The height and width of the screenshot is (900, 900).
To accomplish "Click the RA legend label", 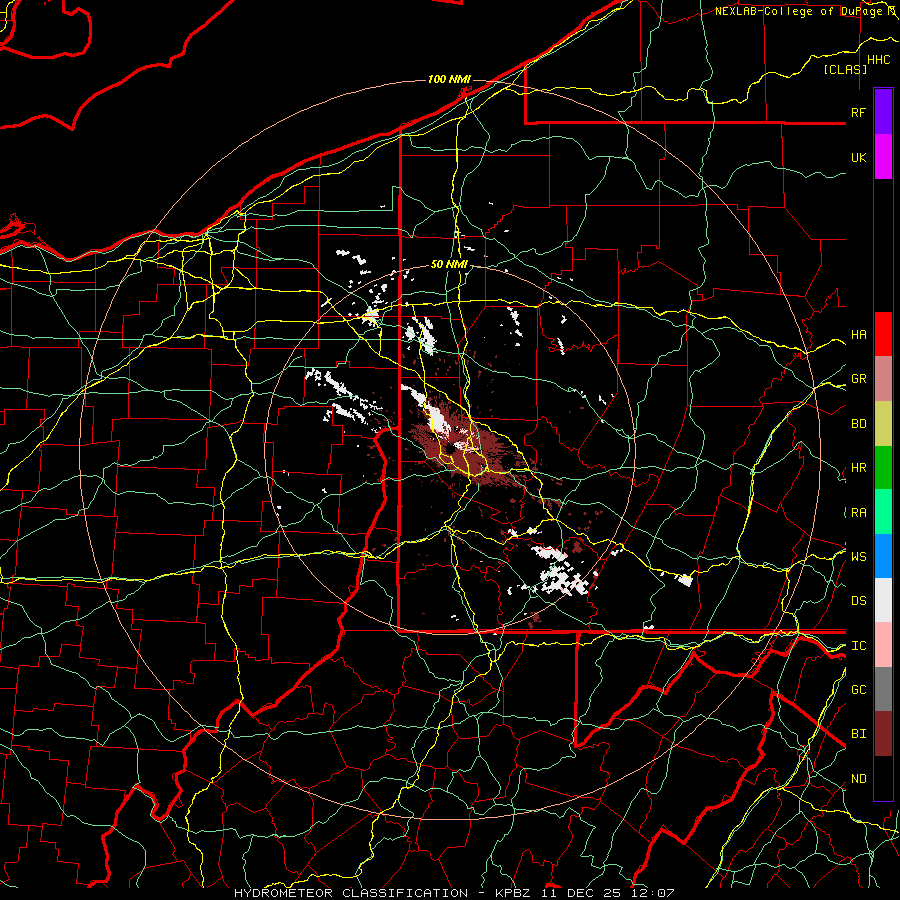I will point(858,513).
